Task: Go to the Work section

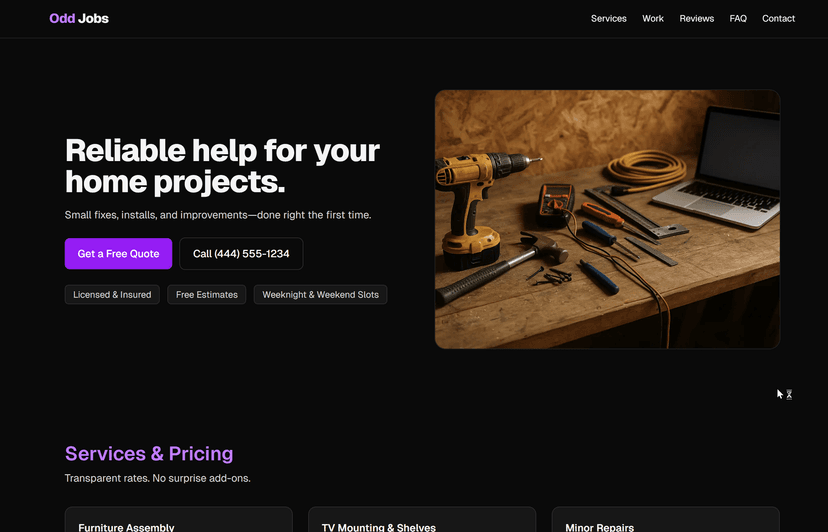Action: click(653, 19)
